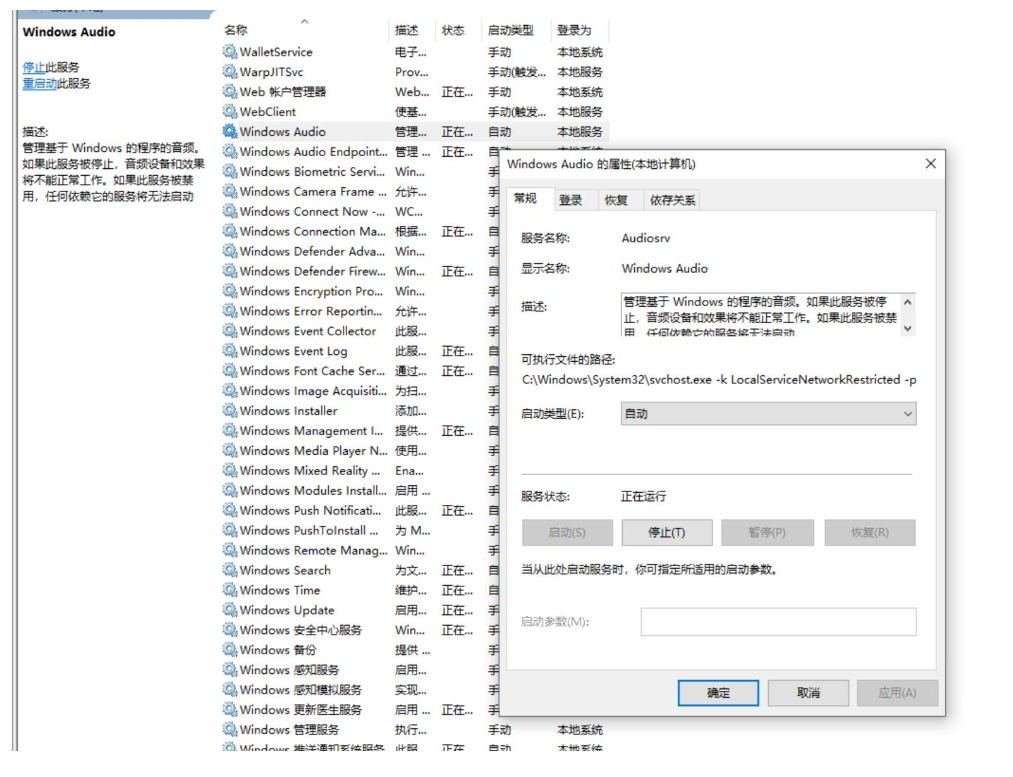Click the Windows Search service icon

[230, 570]
